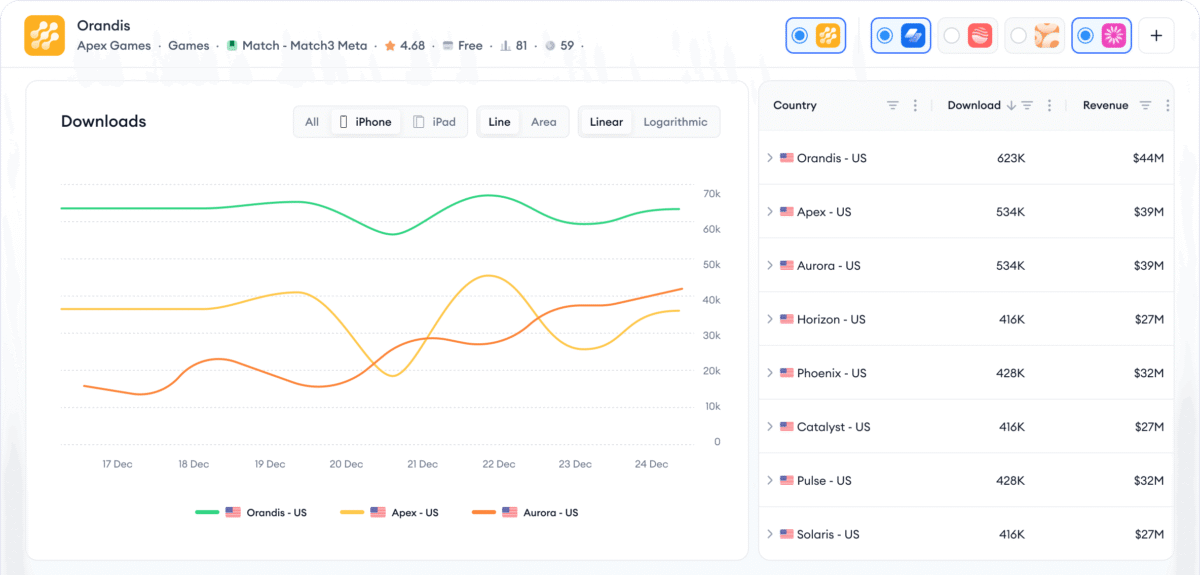Switch scale to Logarithmic
Viewport: 1200px width, 575px height.
675,122
